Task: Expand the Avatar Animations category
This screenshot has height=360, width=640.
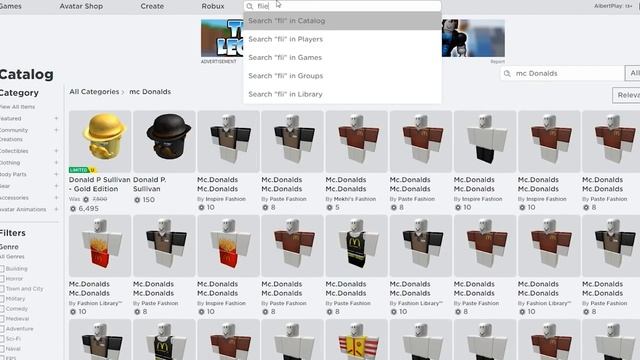Action: pyautogui.click(x=56, y=209)
